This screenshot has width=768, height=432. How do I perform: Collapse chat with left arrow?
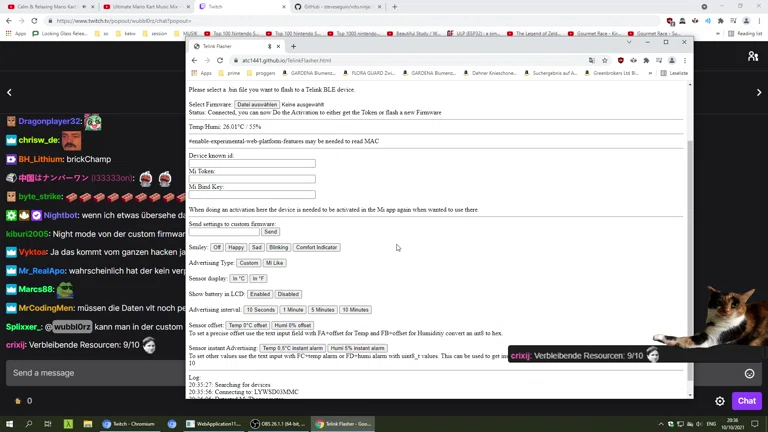pos(9,92)
